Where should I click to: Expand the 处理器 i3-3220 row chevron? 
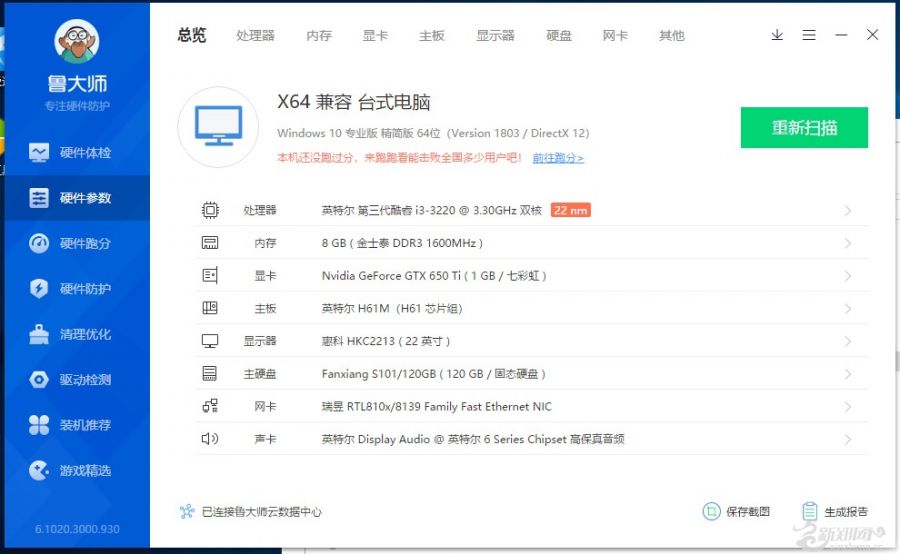click(x=848, y=211)
